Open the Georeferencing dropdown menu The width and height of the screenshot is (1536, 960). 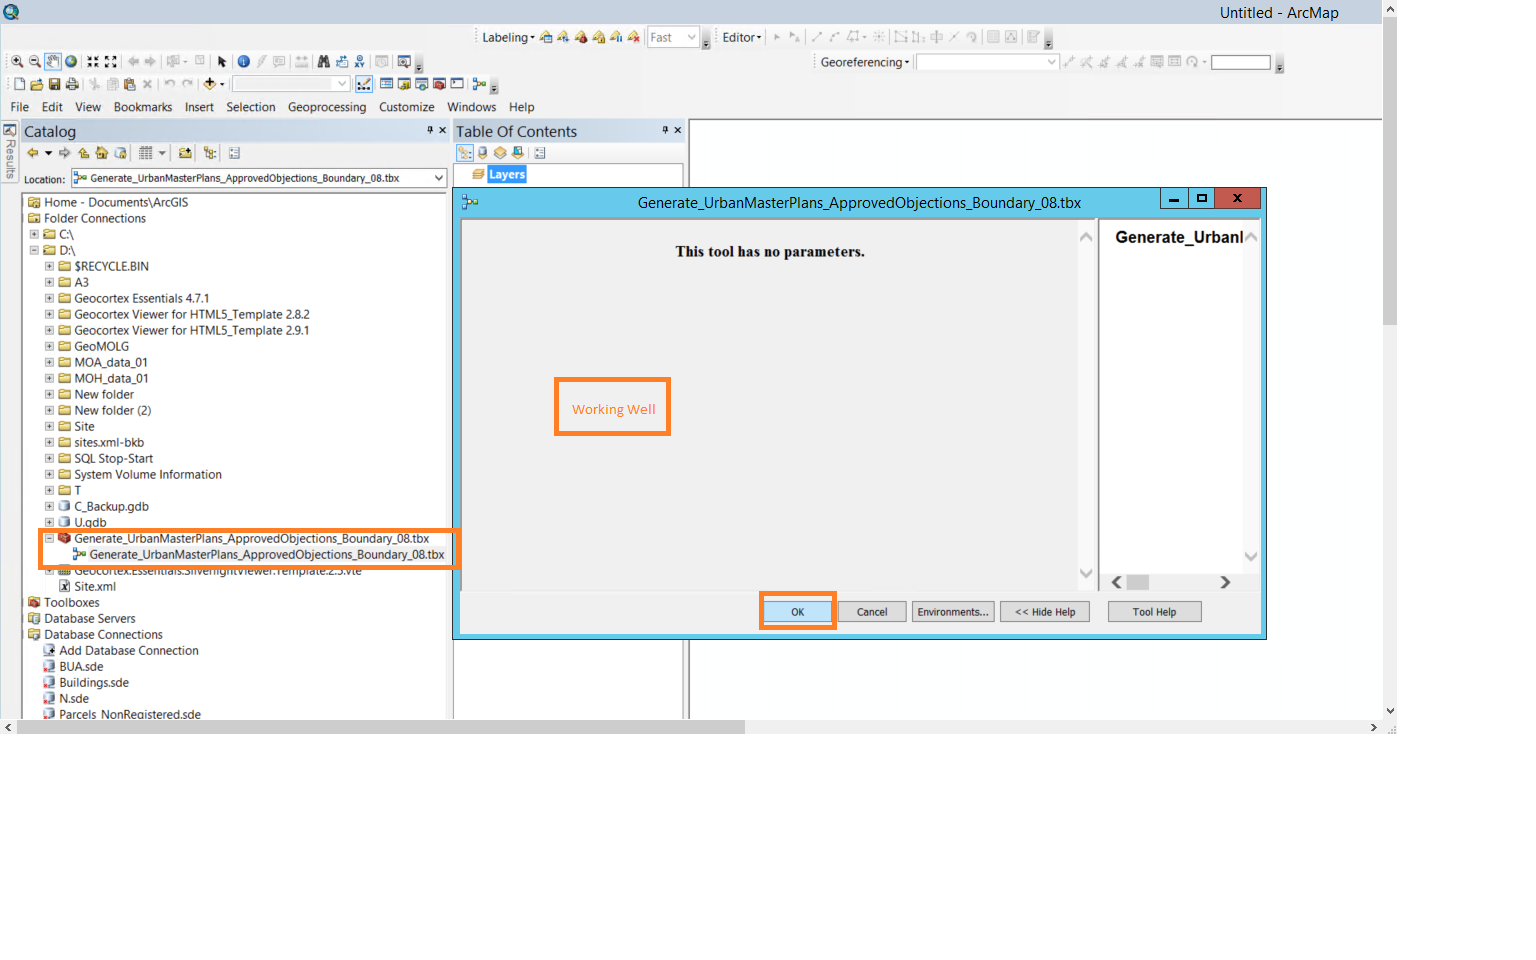[x=865, y=62]
